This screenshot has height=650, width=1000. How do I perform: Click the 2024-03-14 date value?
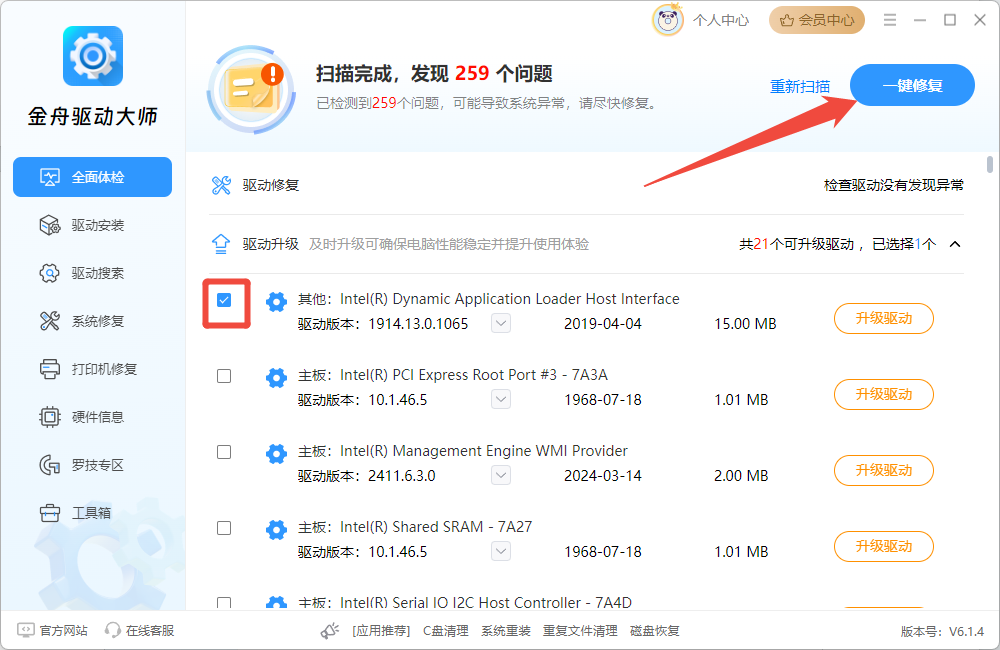pyautogui.click(x=603, y=476)
